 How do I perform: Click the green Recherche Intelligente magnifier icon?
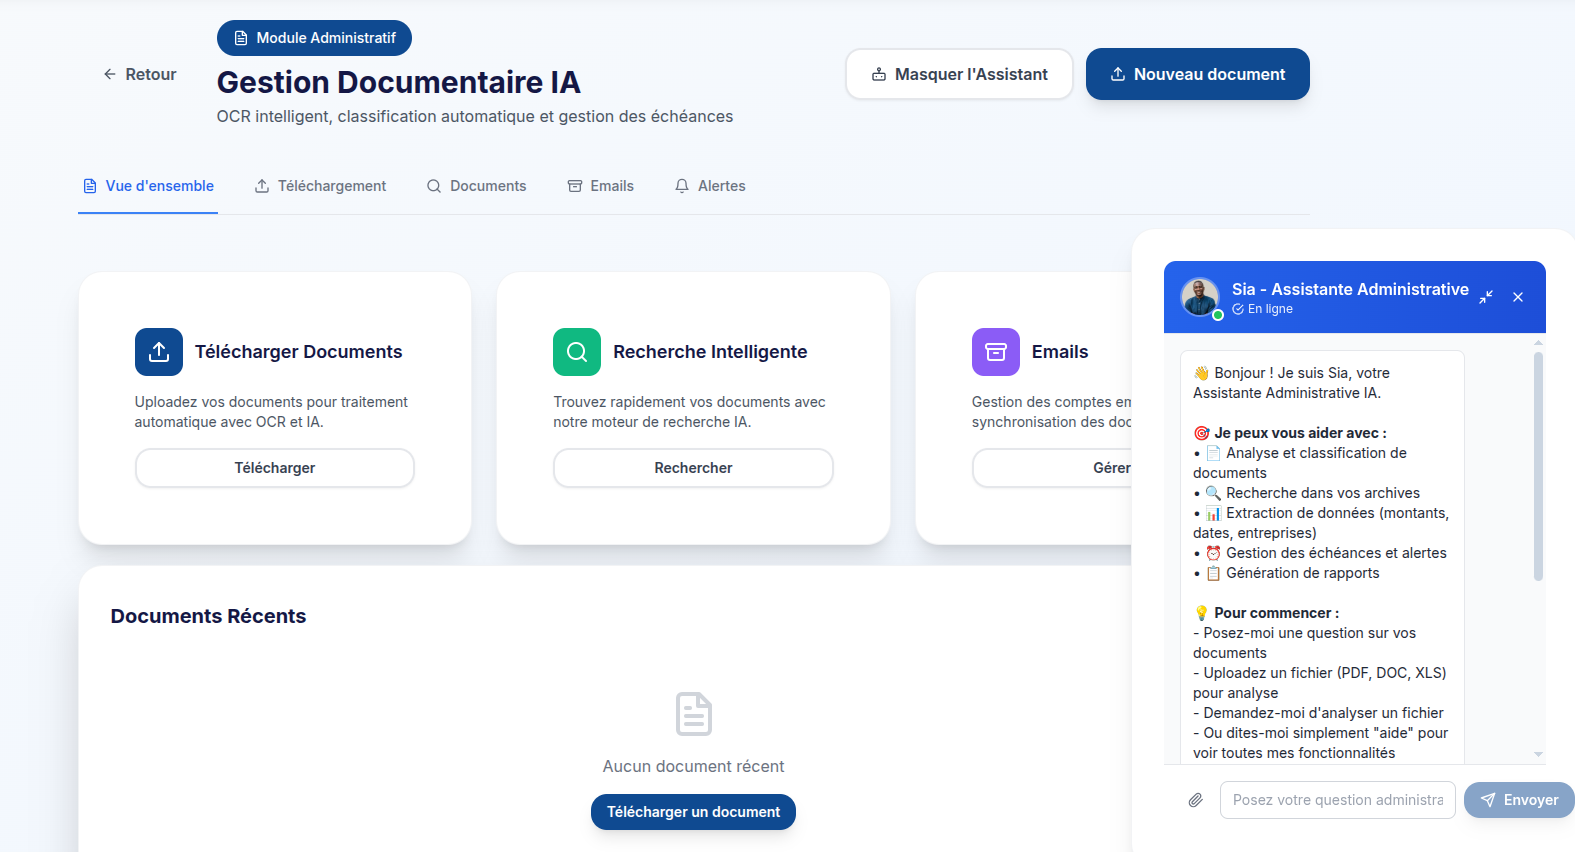(577, 352)
